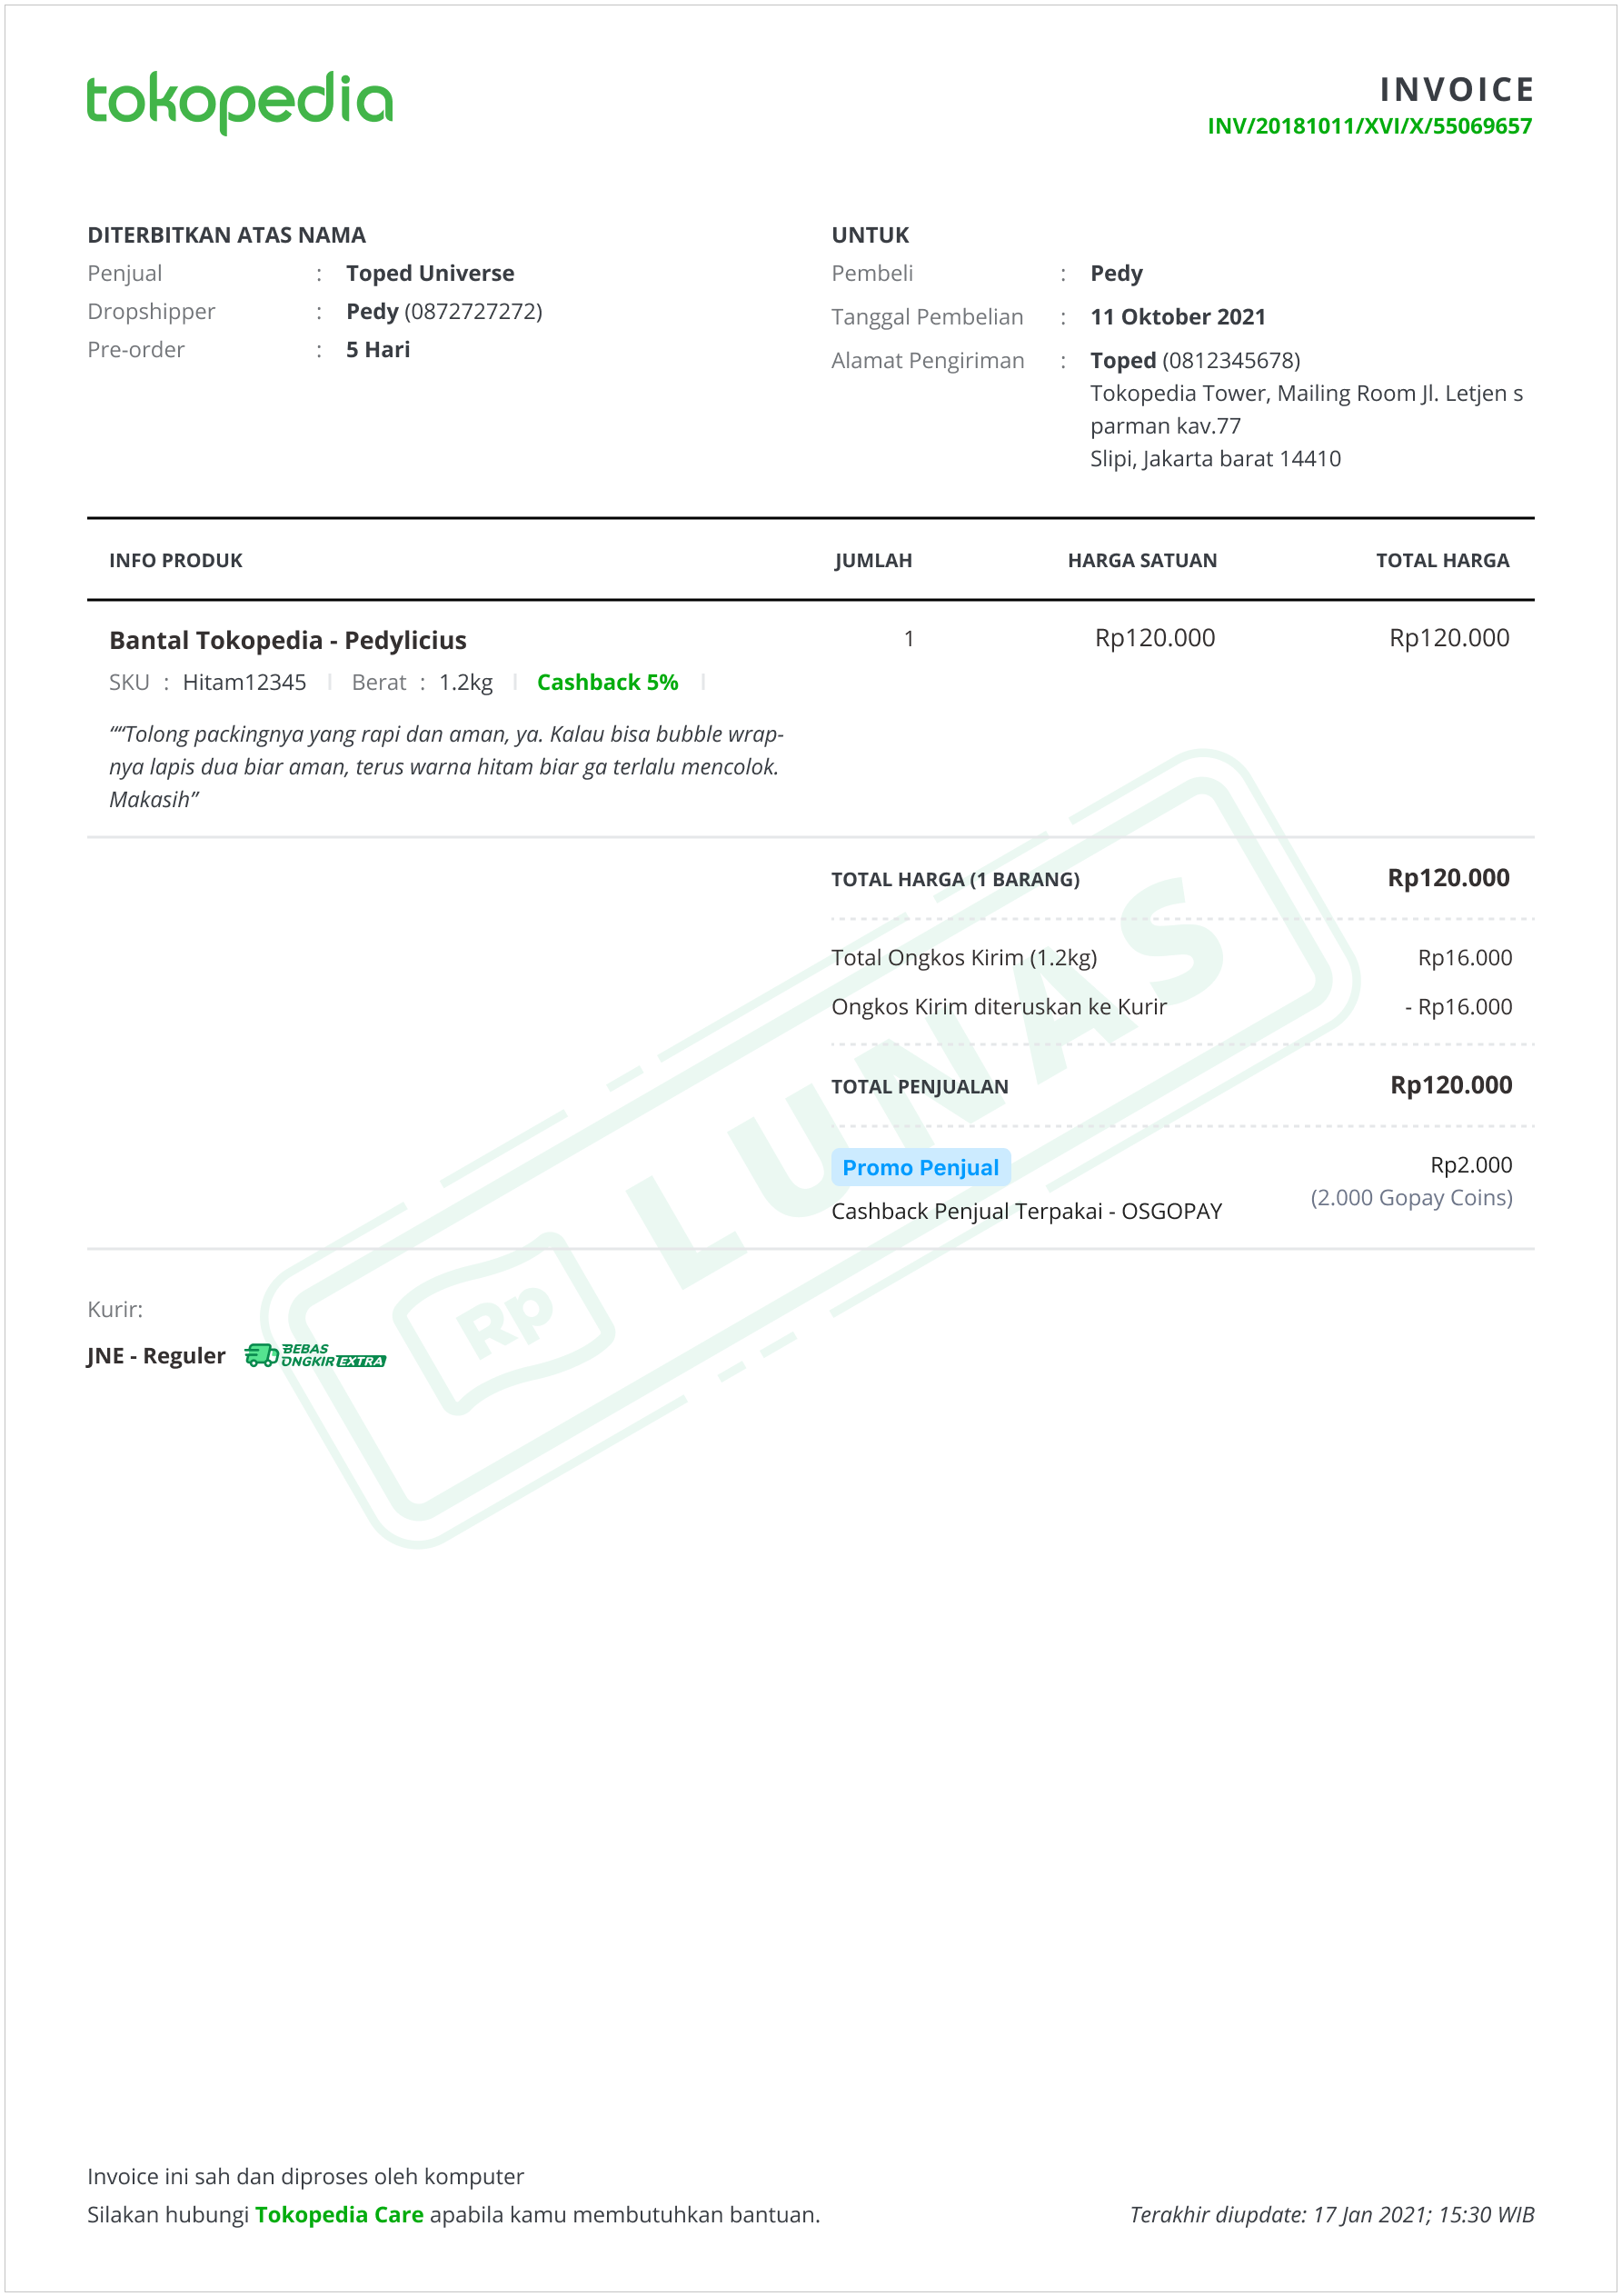Image resolution: width=1622 pixels, height=2296 pixels.
Task: Click the HARGA SATUAN column header
Action: coord(1142,560)
